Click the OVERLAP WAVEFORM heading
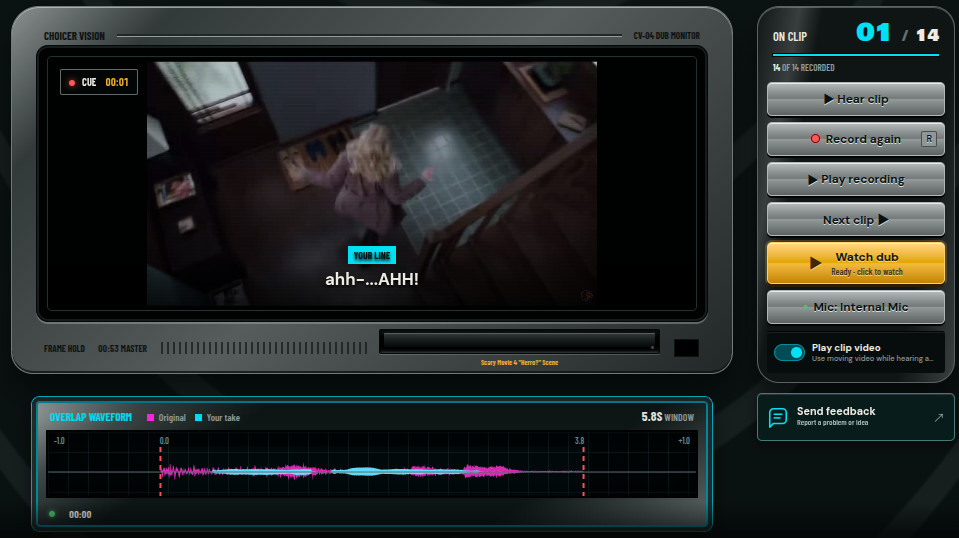 click(91, 417)
